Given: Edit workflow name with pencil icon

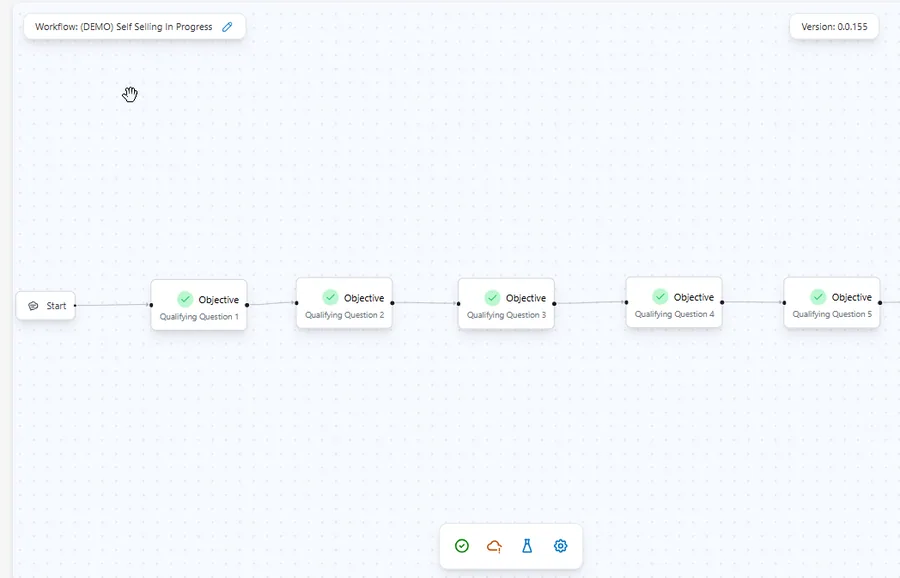Looking at the screenshot, I should click(x=227, y=27).
